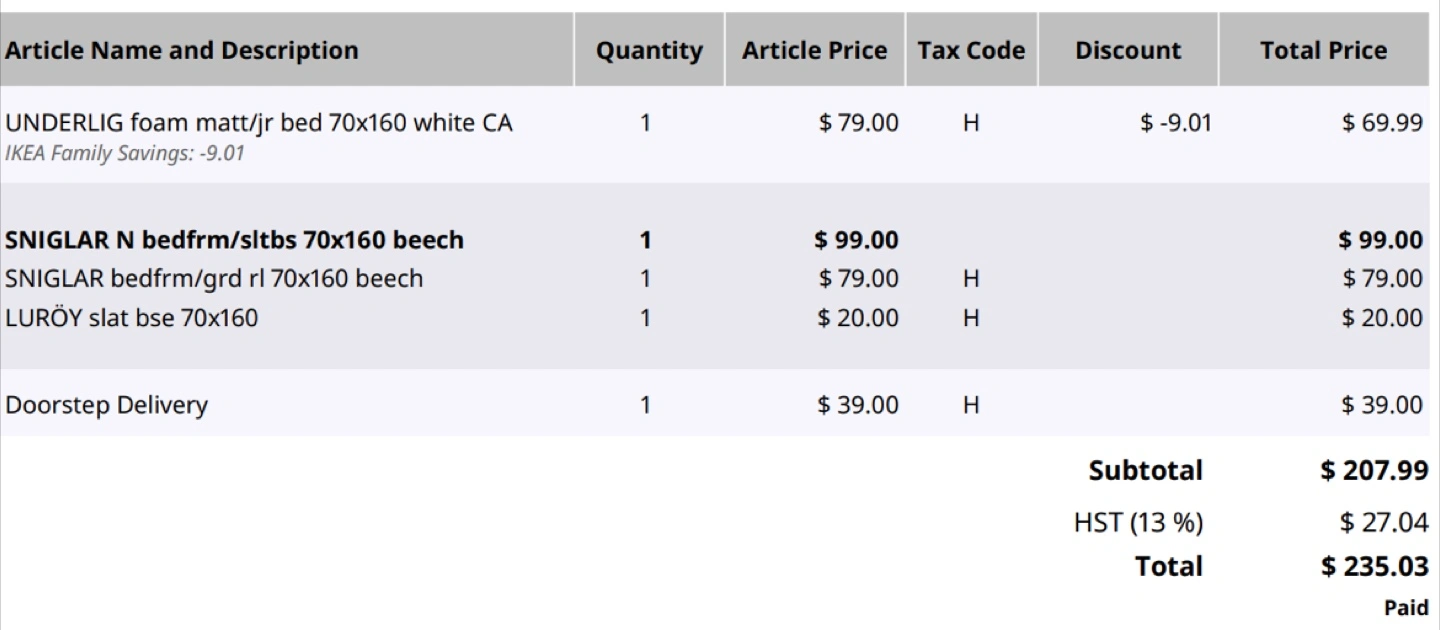Click the $ -9.01 discount amount
Viewport: 1440px width, 630px height.
tap(1176, 123)
